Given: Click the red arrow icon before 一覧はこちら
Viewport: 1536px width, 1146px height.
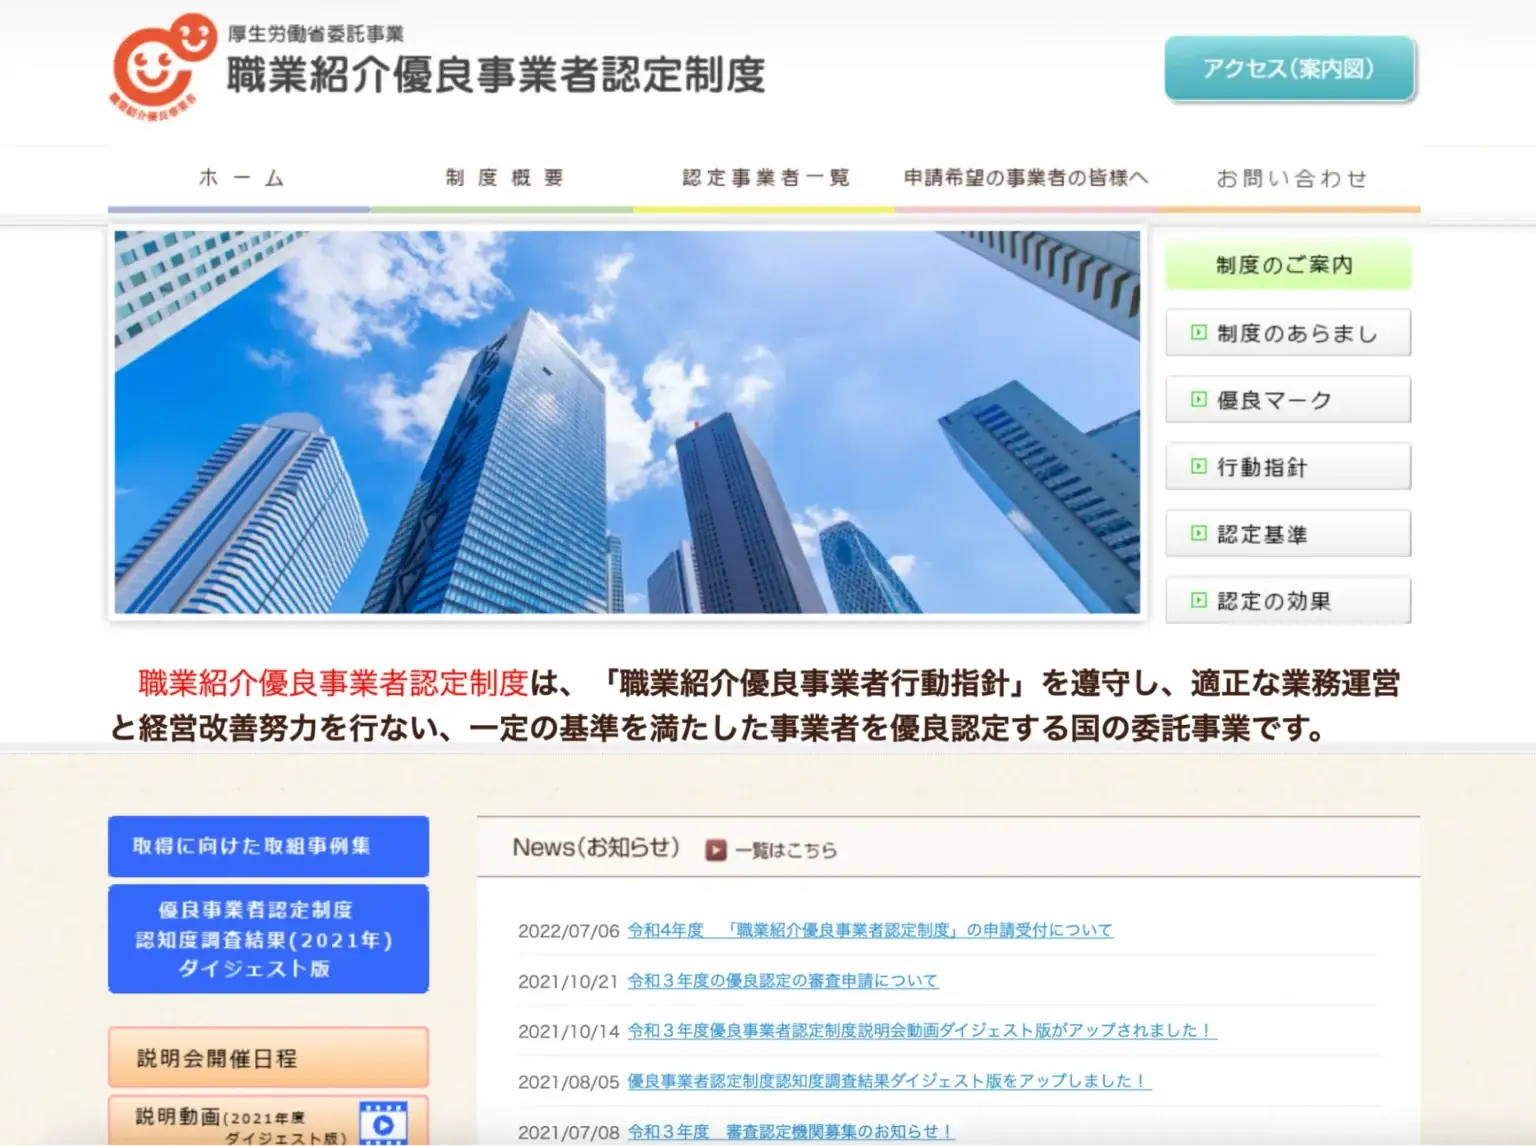Looking at the screenshot, I should coord(715,850).
